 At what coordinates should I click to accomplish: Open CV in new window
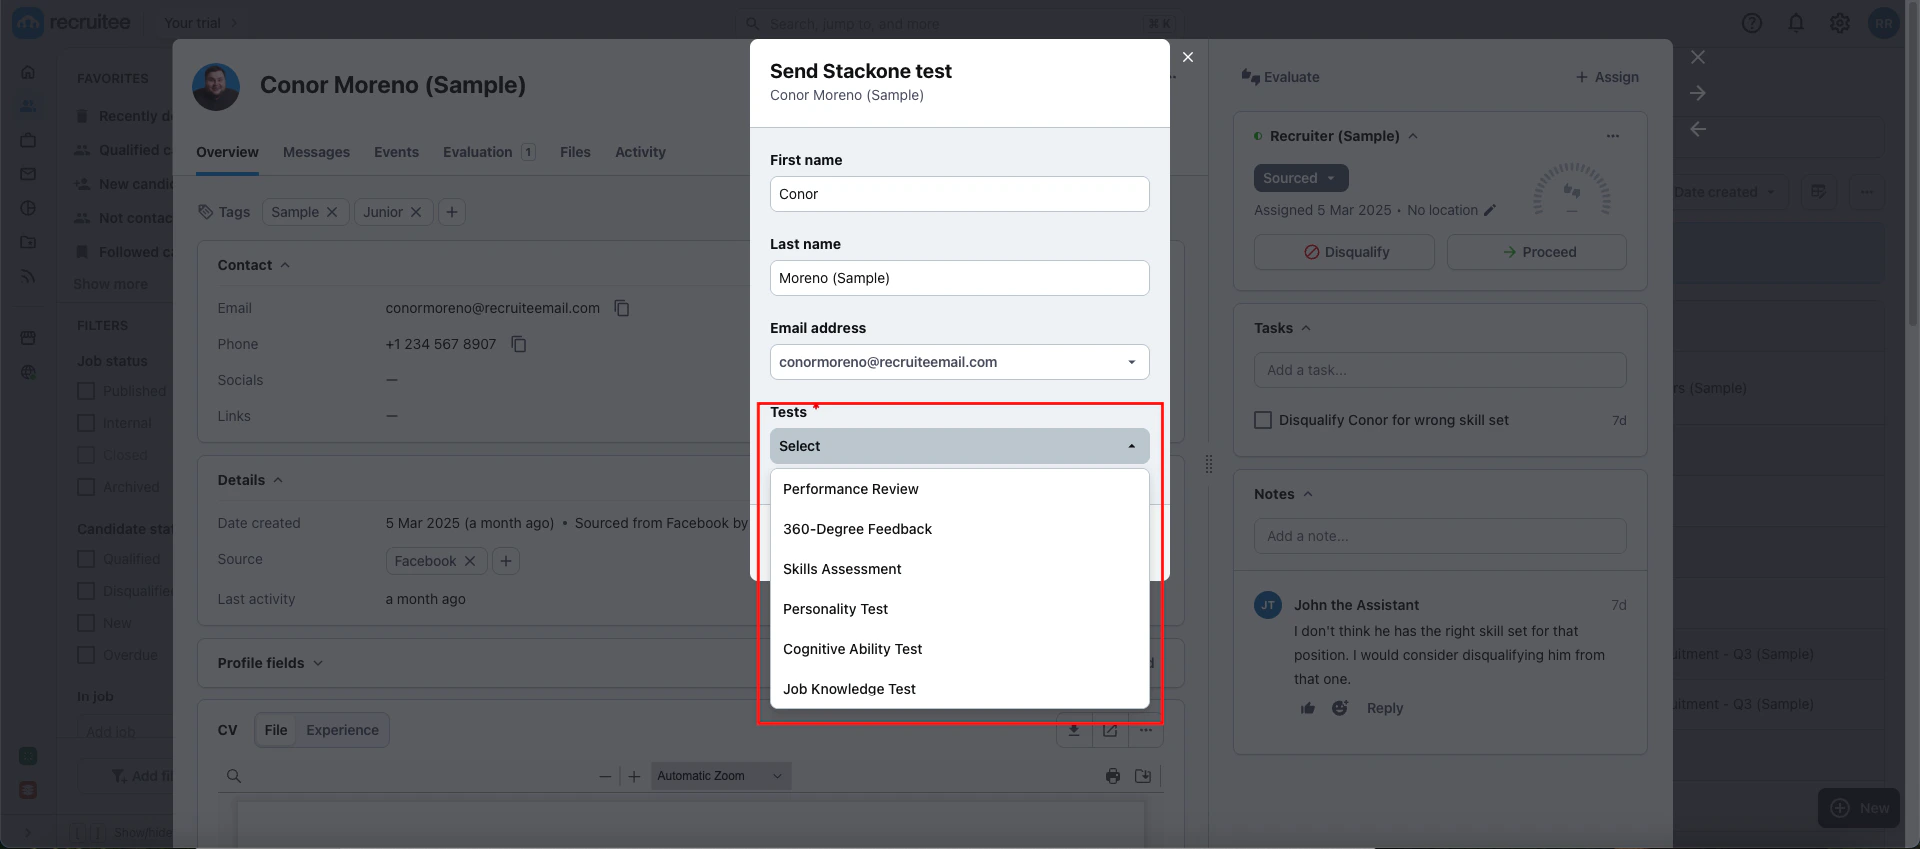(1110, 730)
